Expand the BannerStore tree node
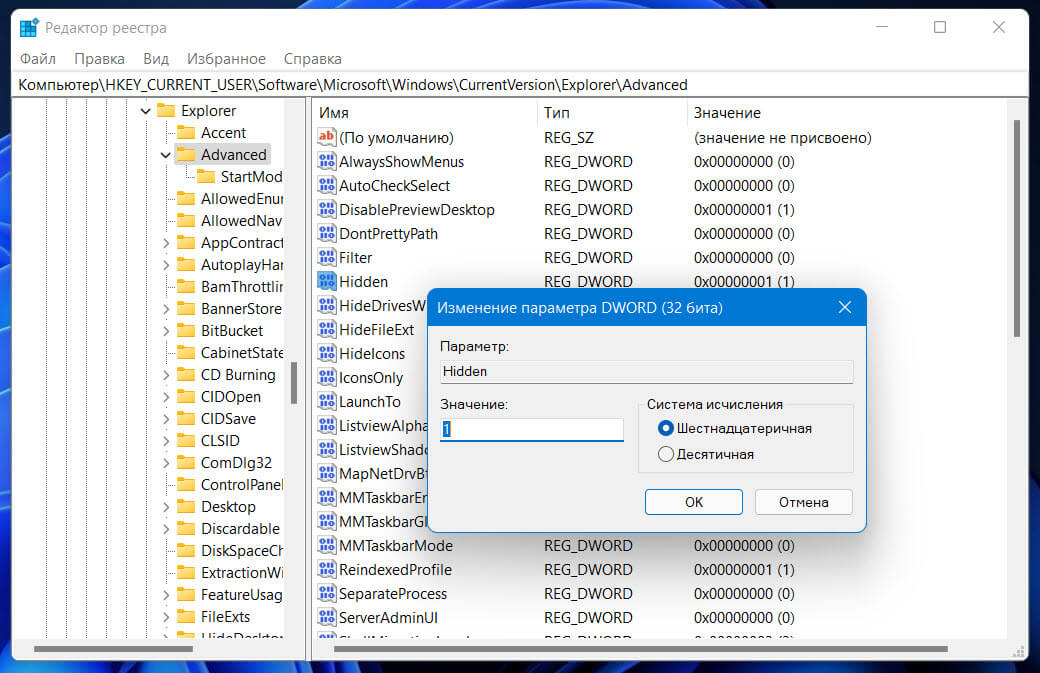This screenshot has width=1040, height=673. click(166, 309)
